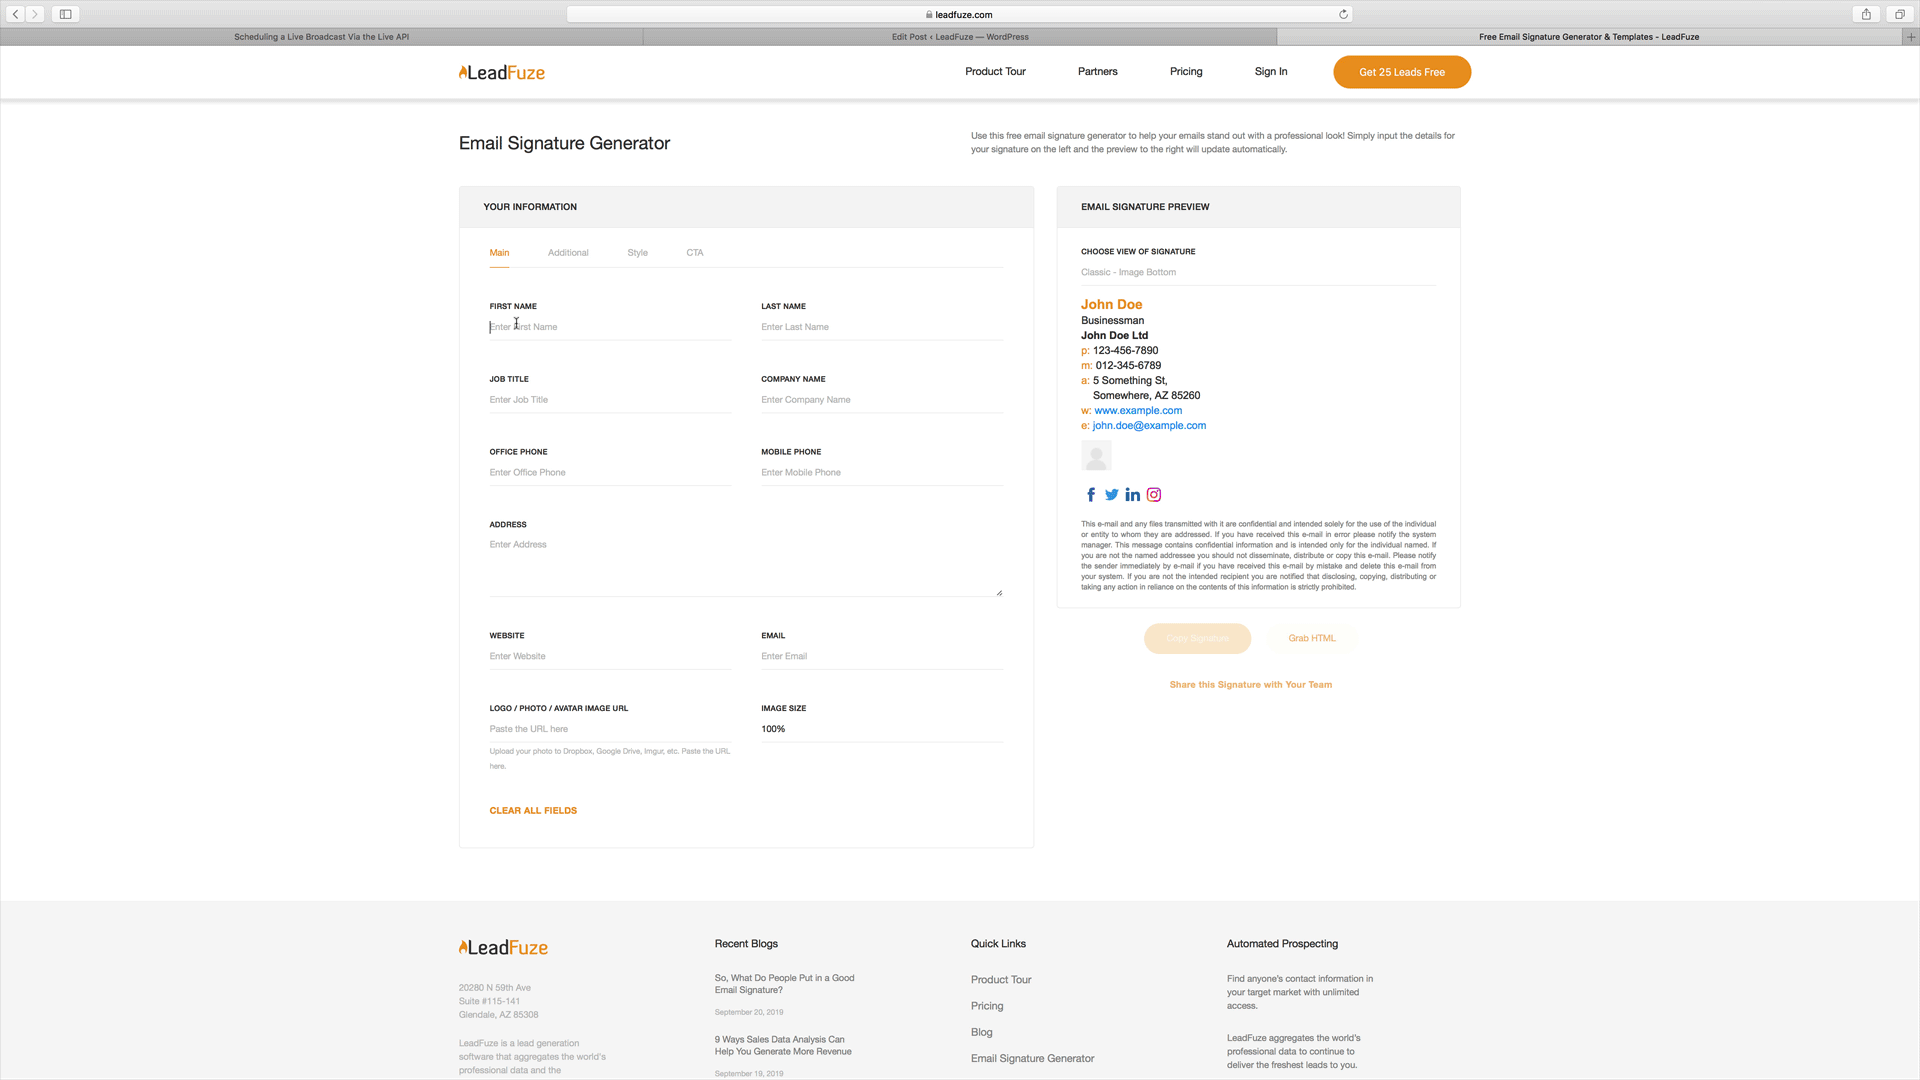Click the Address textarea resize handle
Viewport: 1920px width, 1080px height.
[998, 592]
